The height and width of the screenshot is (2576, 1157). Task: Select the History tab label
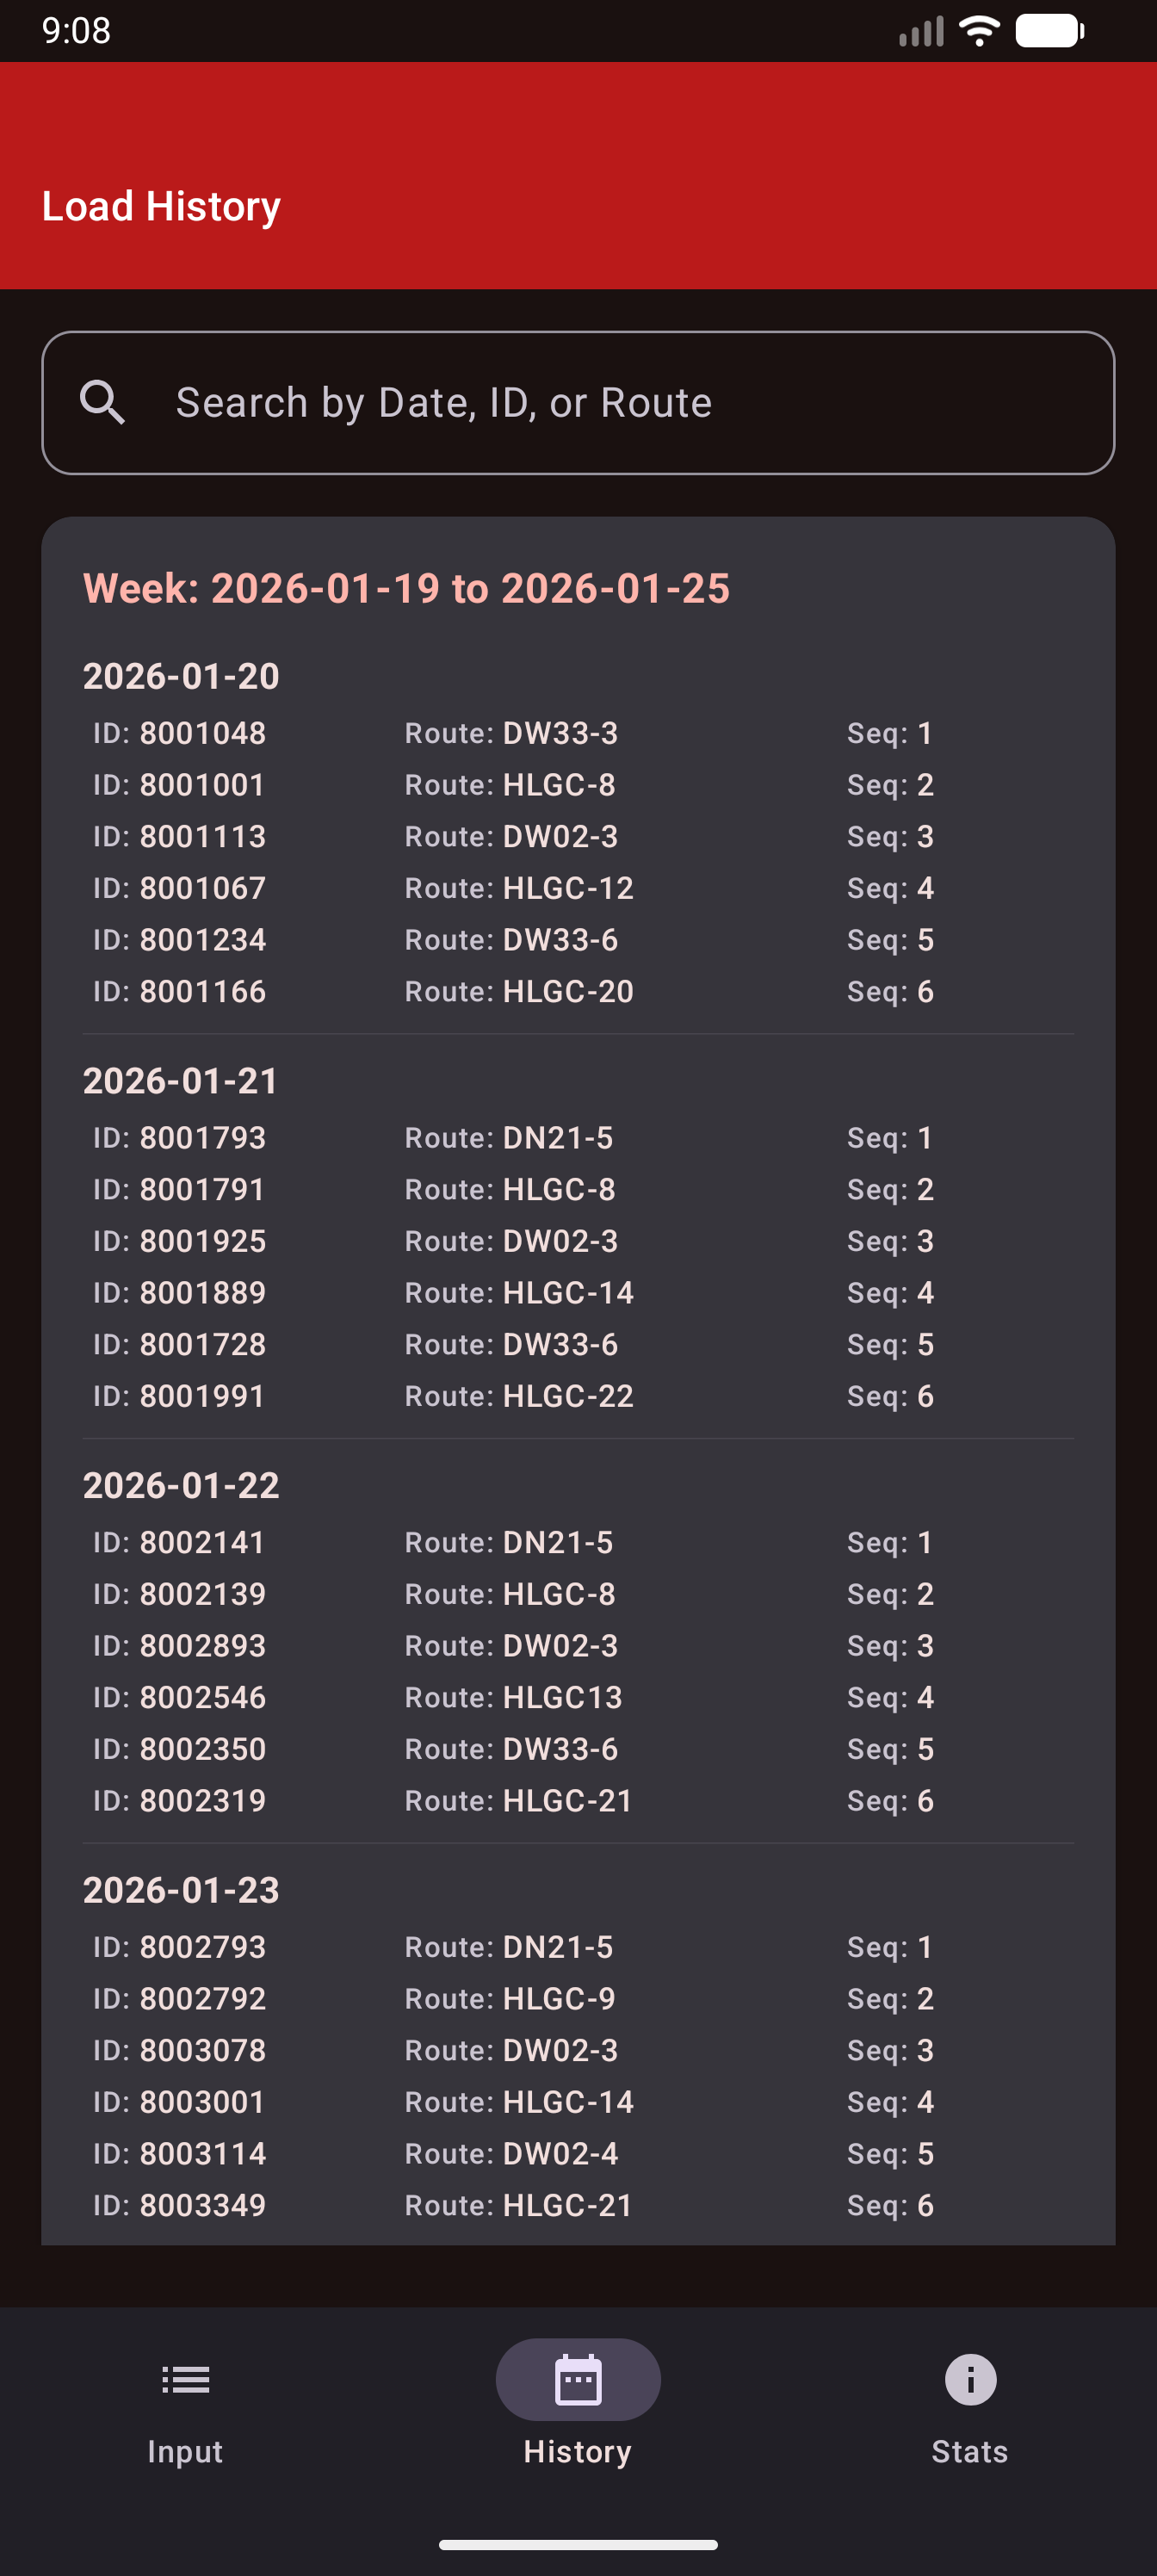[x=578, y=2451]
